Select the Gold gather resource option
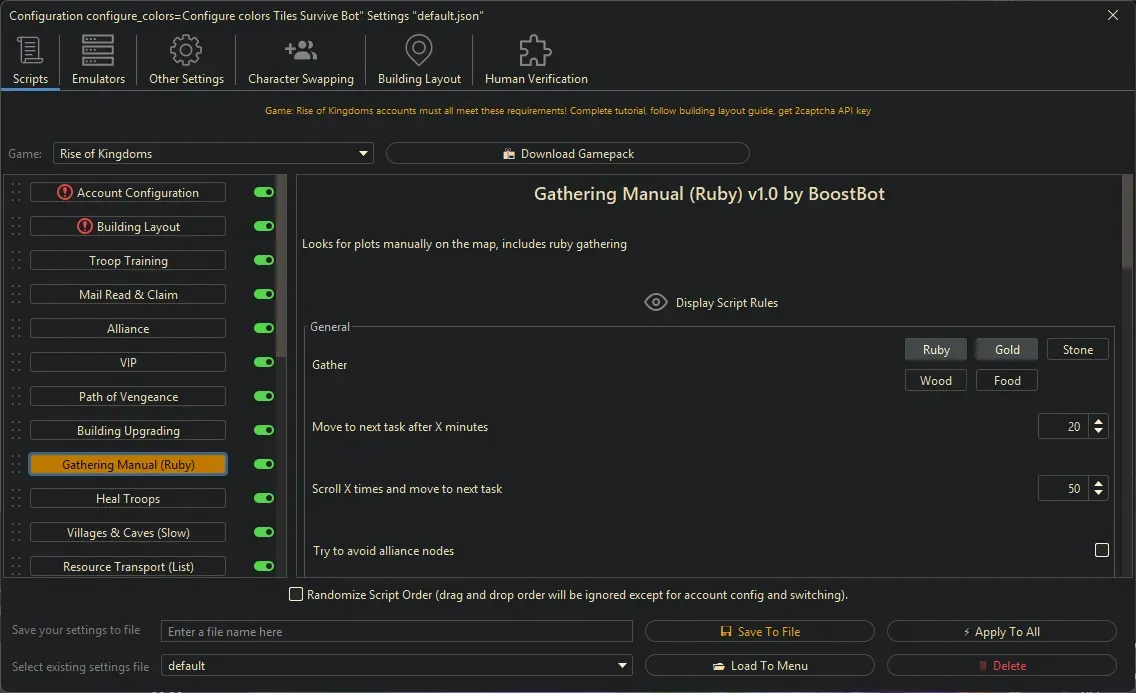Viewport: 1136px width, 693px height. pos(1006,349)
